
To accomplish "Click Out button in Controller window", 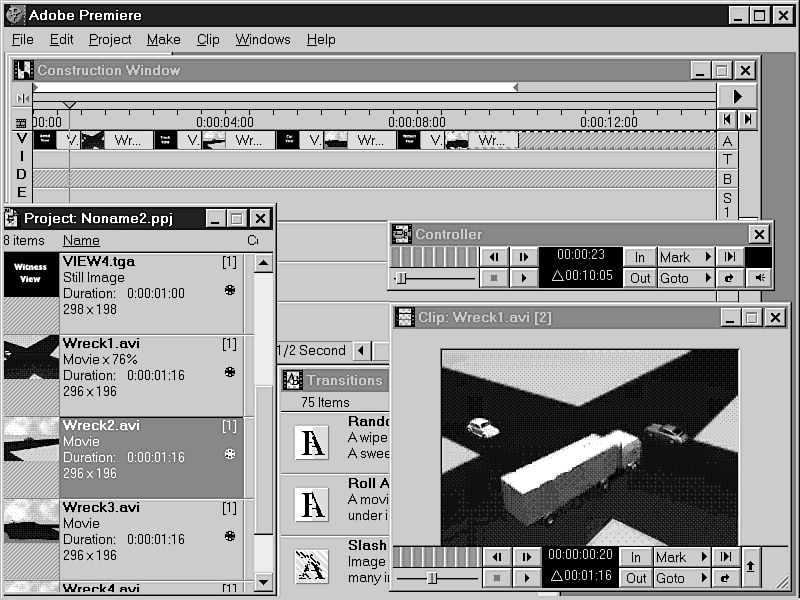I will [x=640, y=278].
